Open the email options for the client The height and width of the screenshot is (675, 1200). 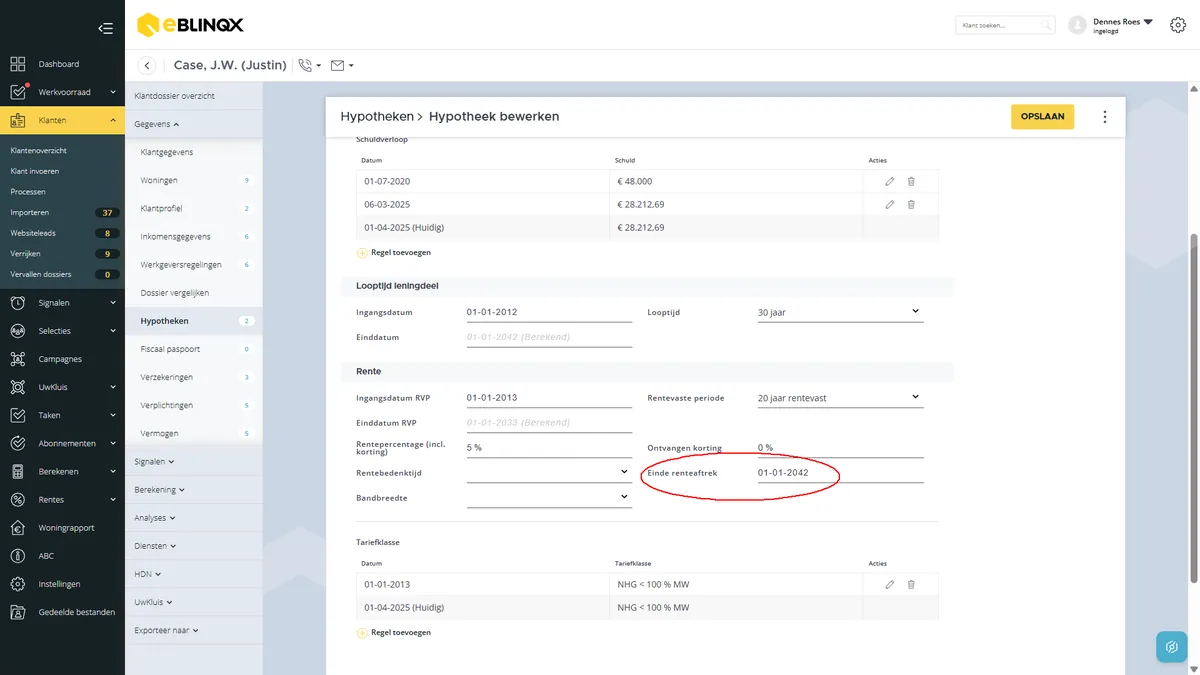pyautogui.click(x=341, y=65)
